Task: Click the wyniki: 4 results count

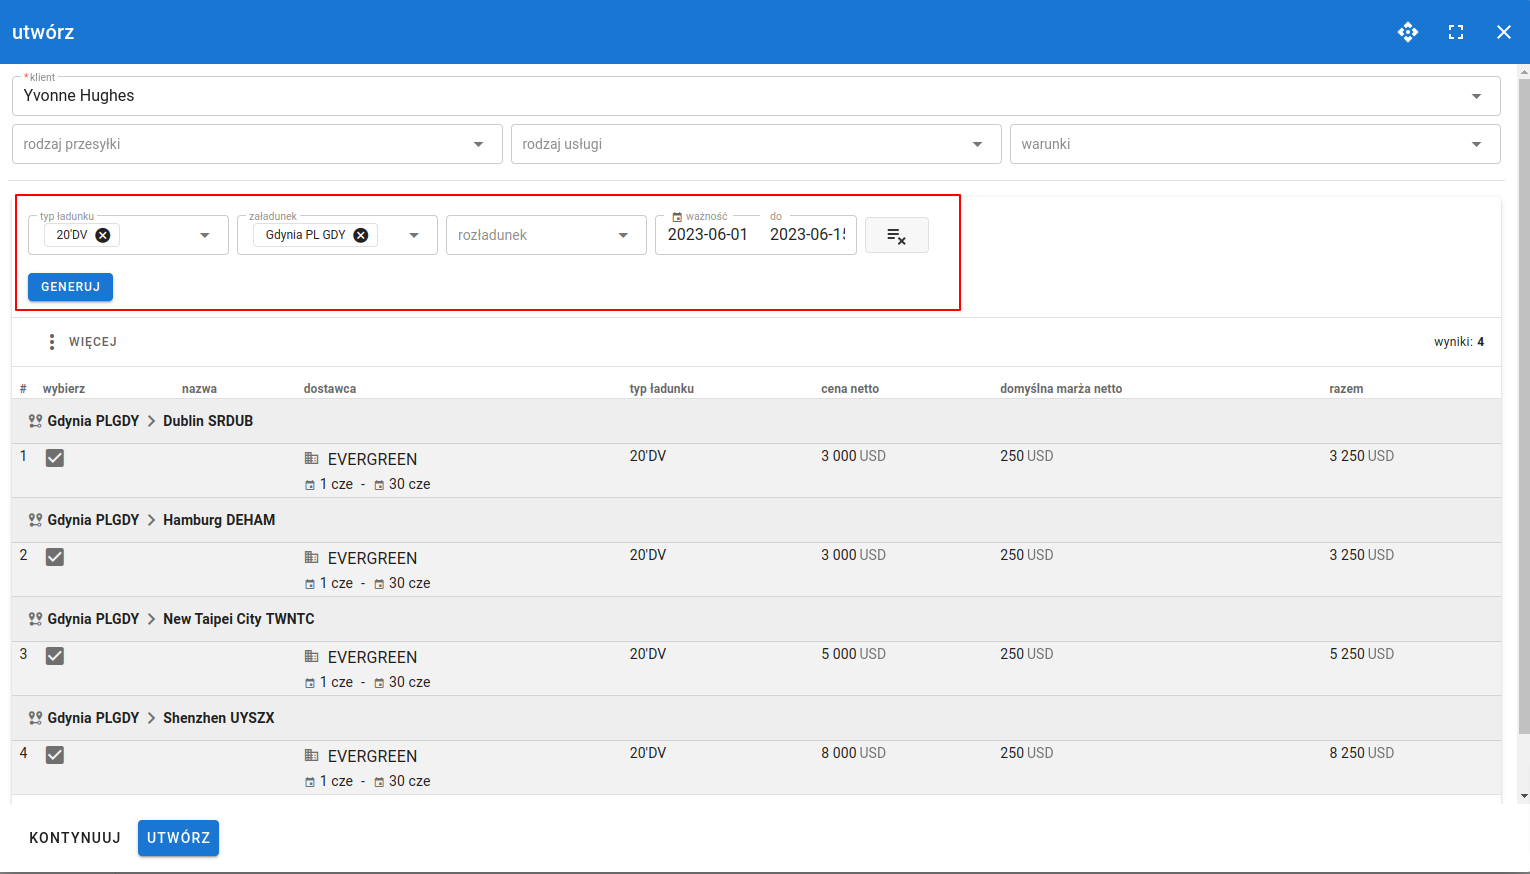Action: 1459,342
